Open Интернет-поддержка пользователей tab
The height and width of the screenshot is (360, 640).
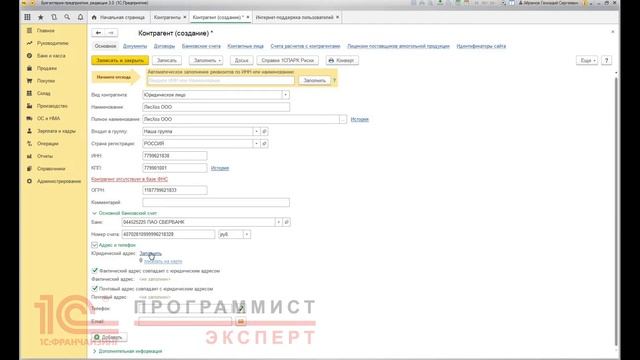(295, 18)
